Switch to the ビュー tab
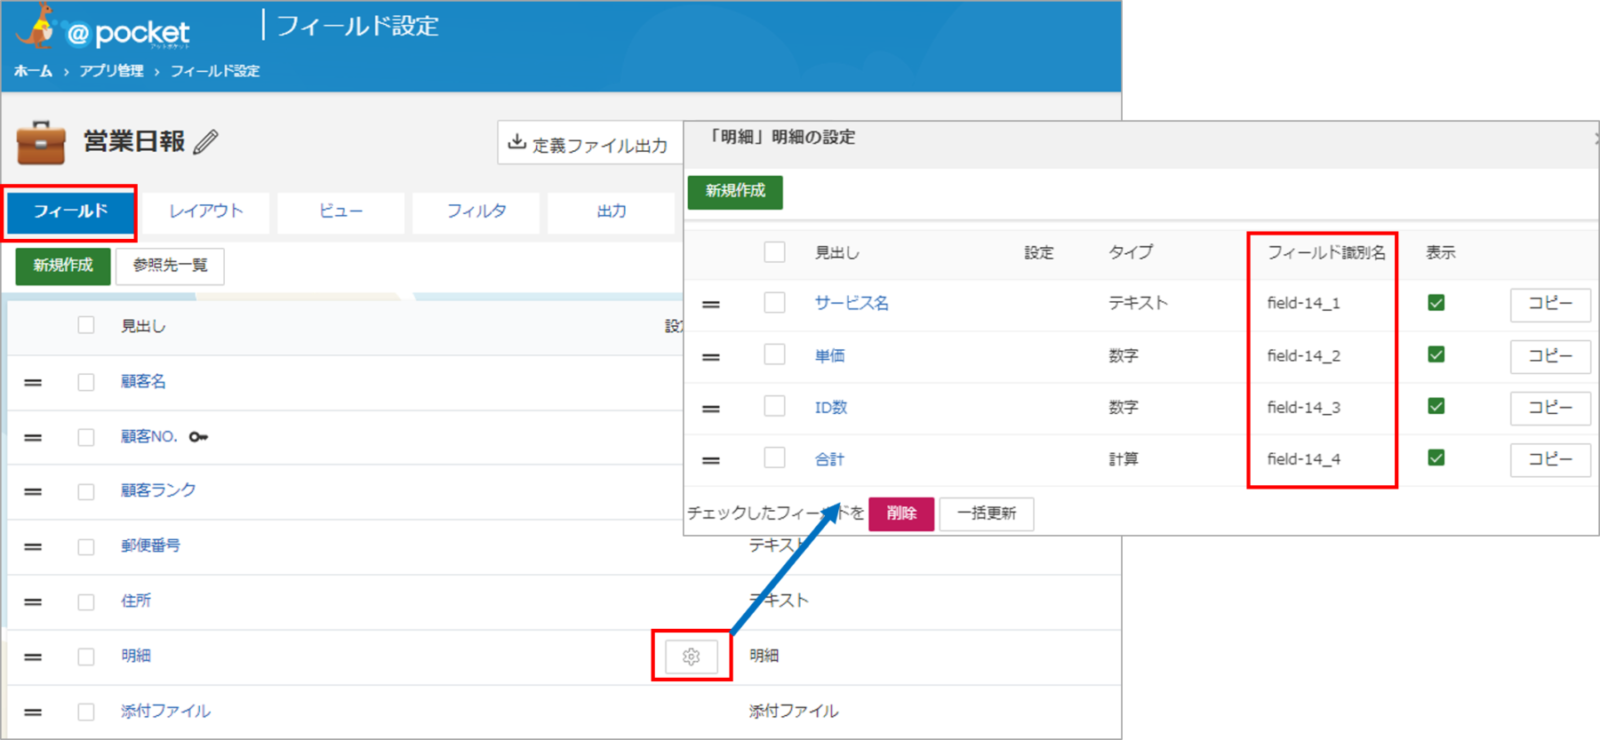The height and width of the screenshot is (740, 1600). [341, 212]
